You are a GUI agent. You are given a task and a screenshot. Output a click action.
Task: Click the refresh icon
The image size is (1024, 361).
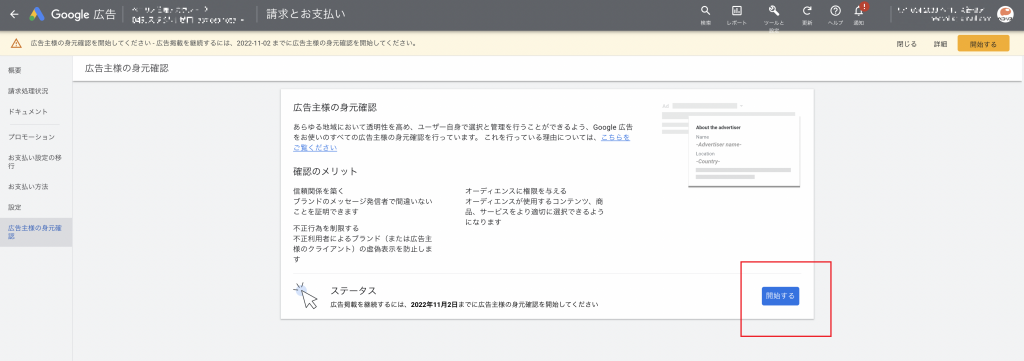tap(807, 10)
